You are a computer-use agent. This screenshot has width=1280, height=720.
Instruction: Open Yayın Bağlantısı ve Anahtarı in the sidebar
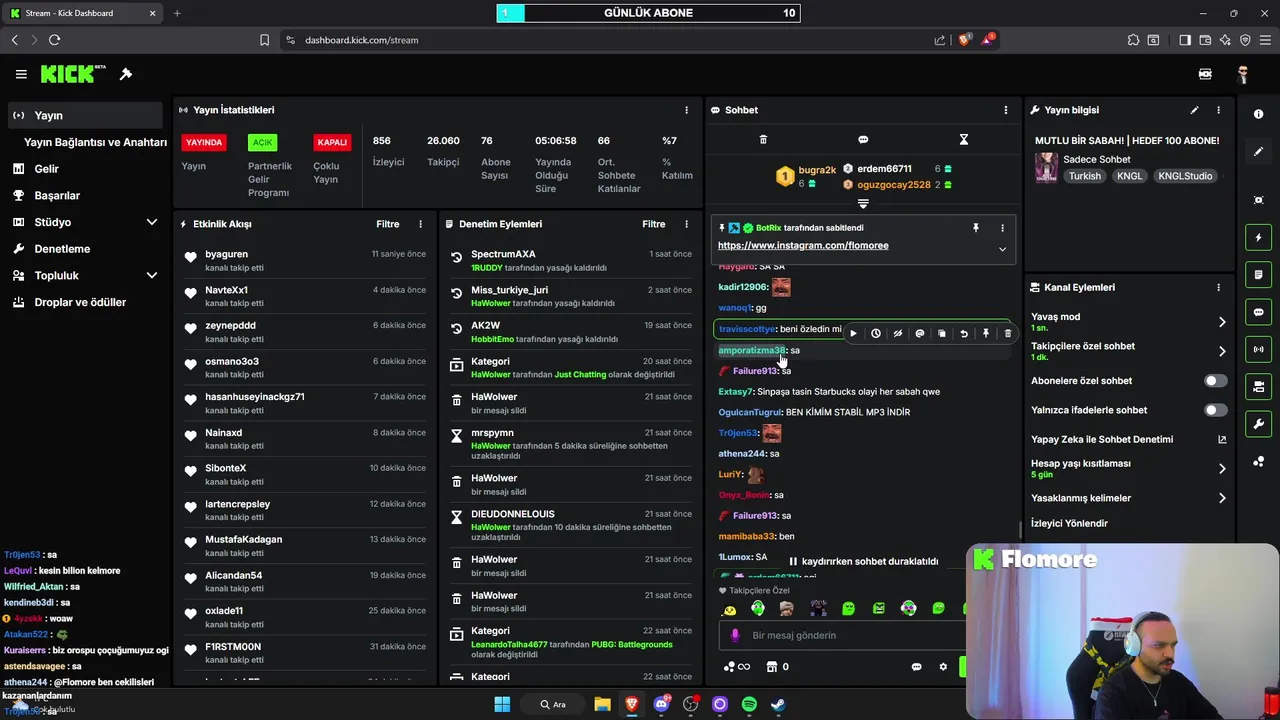coord(95,142)
